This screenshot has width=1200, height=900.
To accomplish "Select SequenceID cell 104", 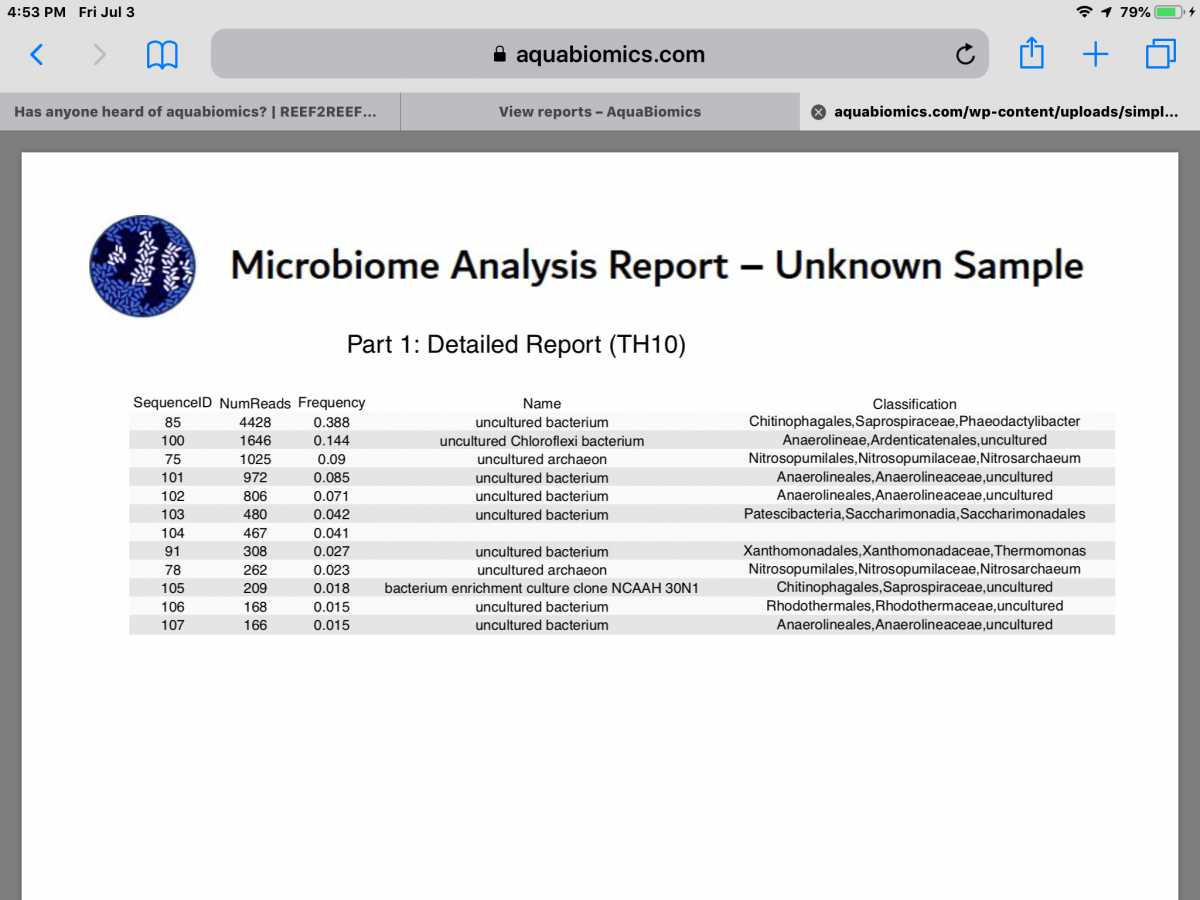I will [x=173, y=533].
